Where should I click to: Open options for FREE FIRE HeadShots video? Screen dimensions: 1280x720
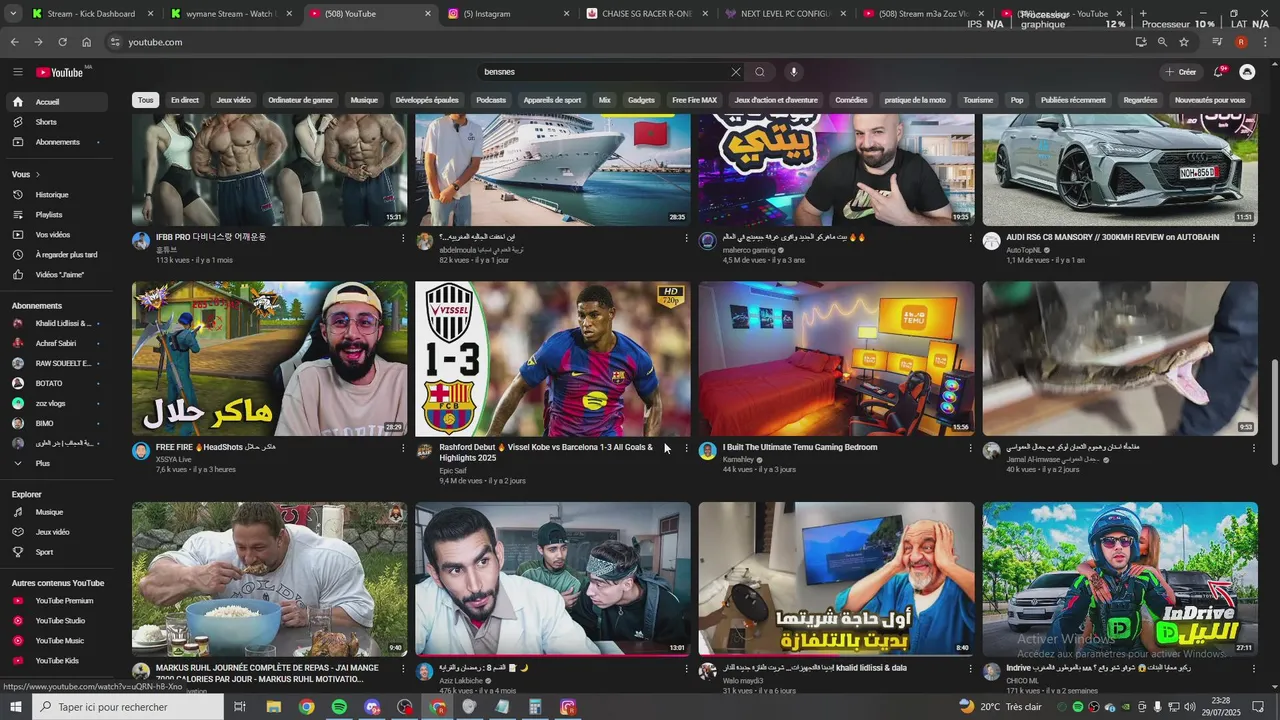403,449
